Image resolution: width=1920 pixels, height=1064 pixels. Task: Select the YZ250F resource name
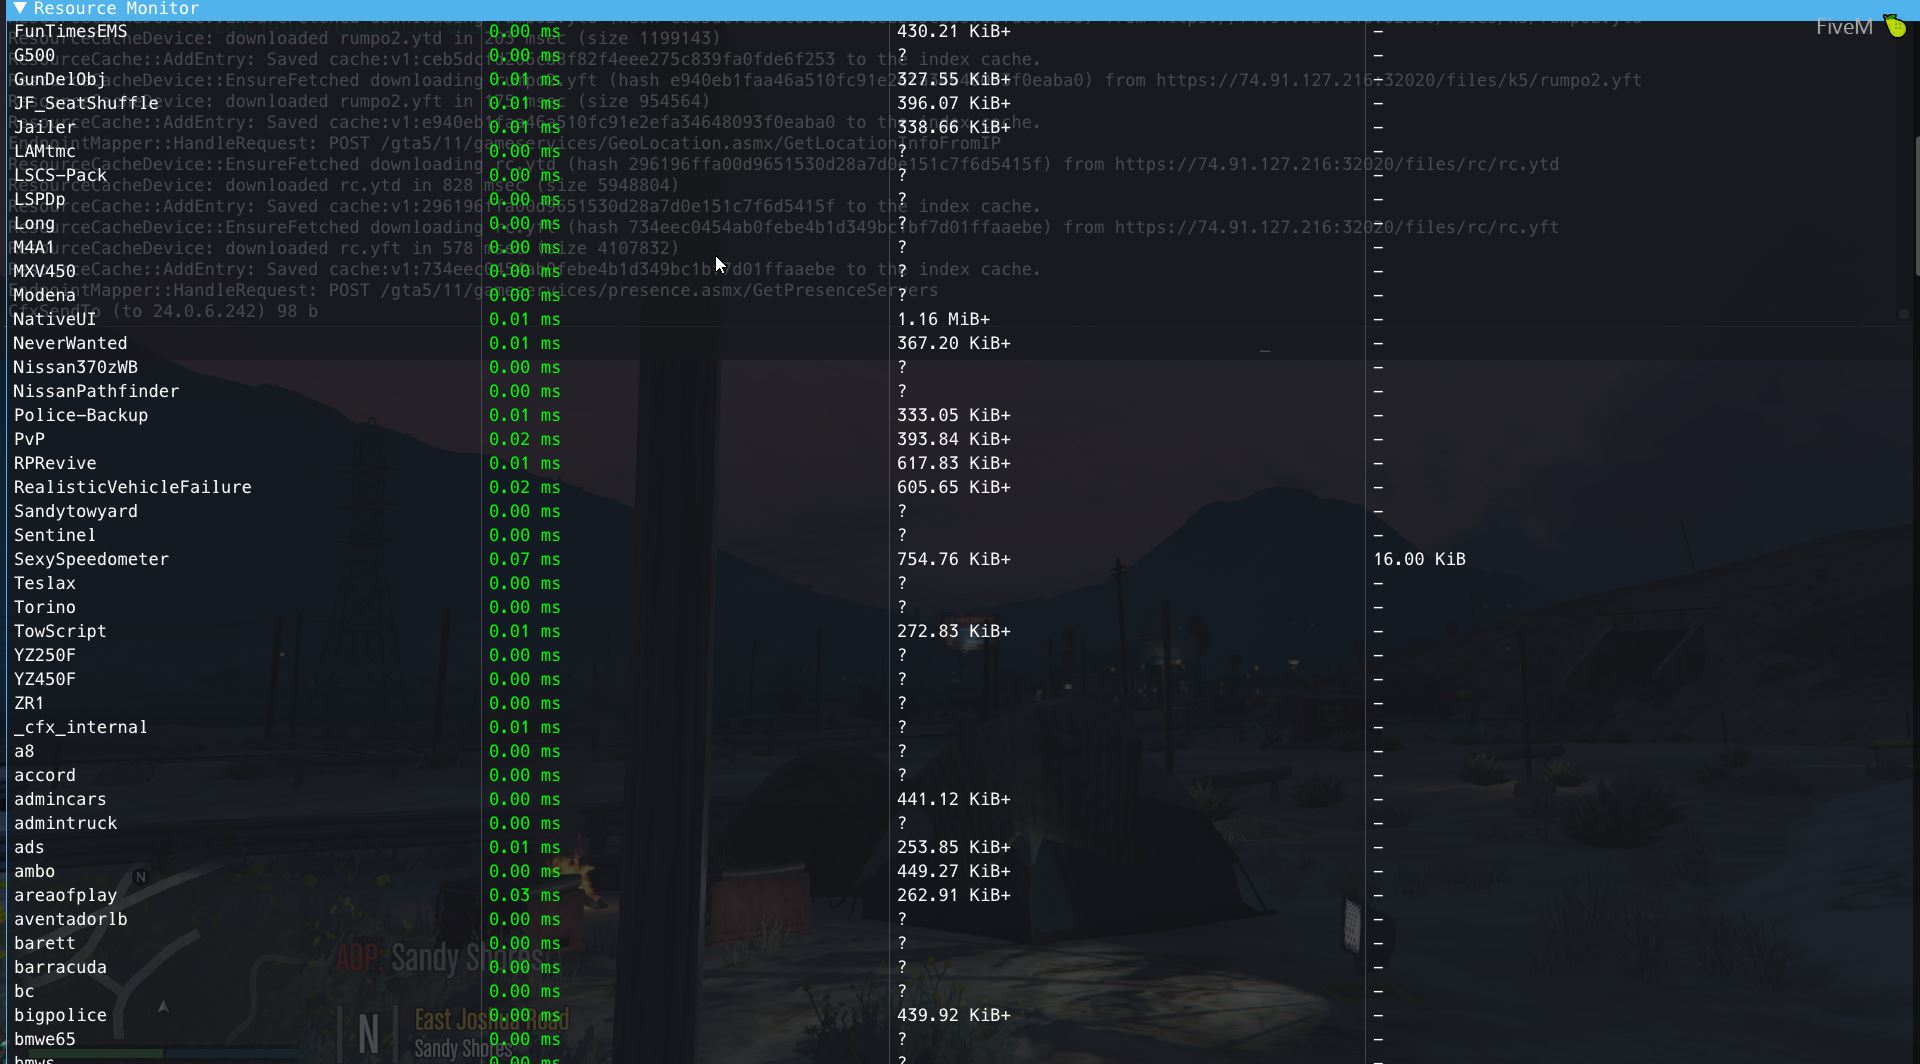[x=45, y=655]
